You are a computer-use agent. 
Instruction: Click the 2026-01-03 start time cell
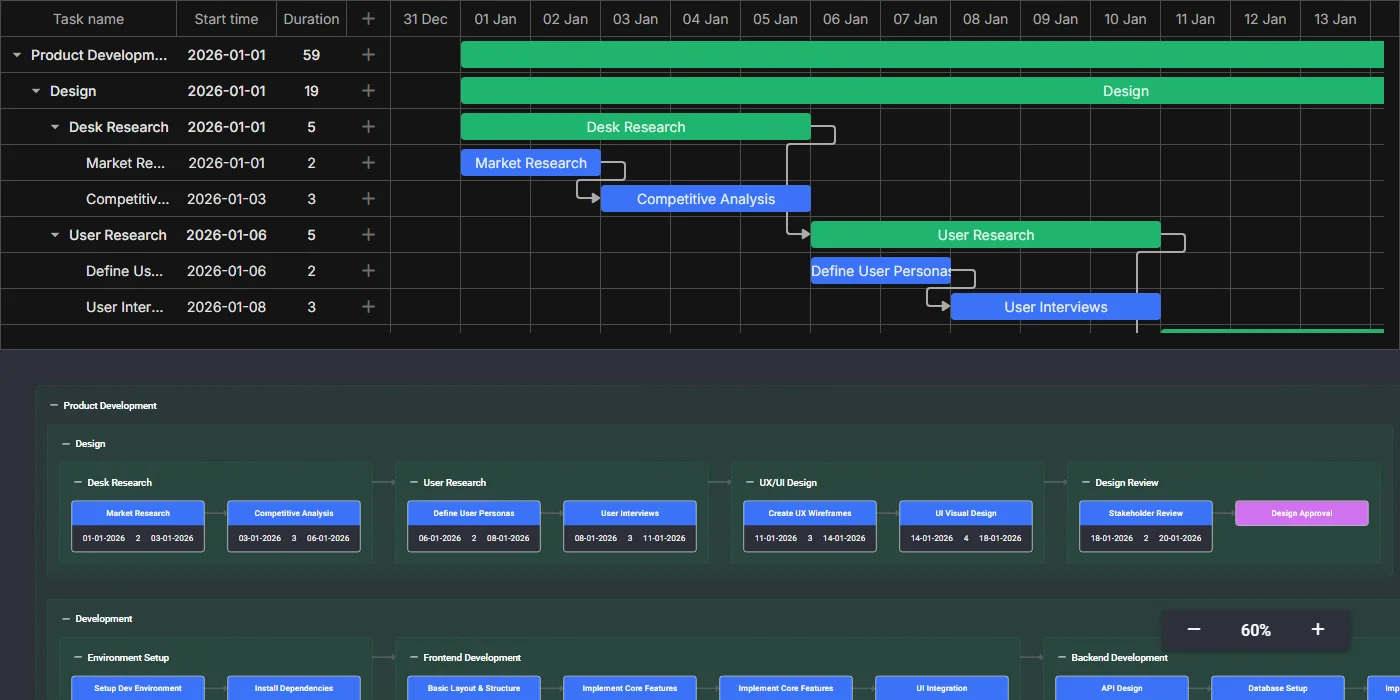226,199
